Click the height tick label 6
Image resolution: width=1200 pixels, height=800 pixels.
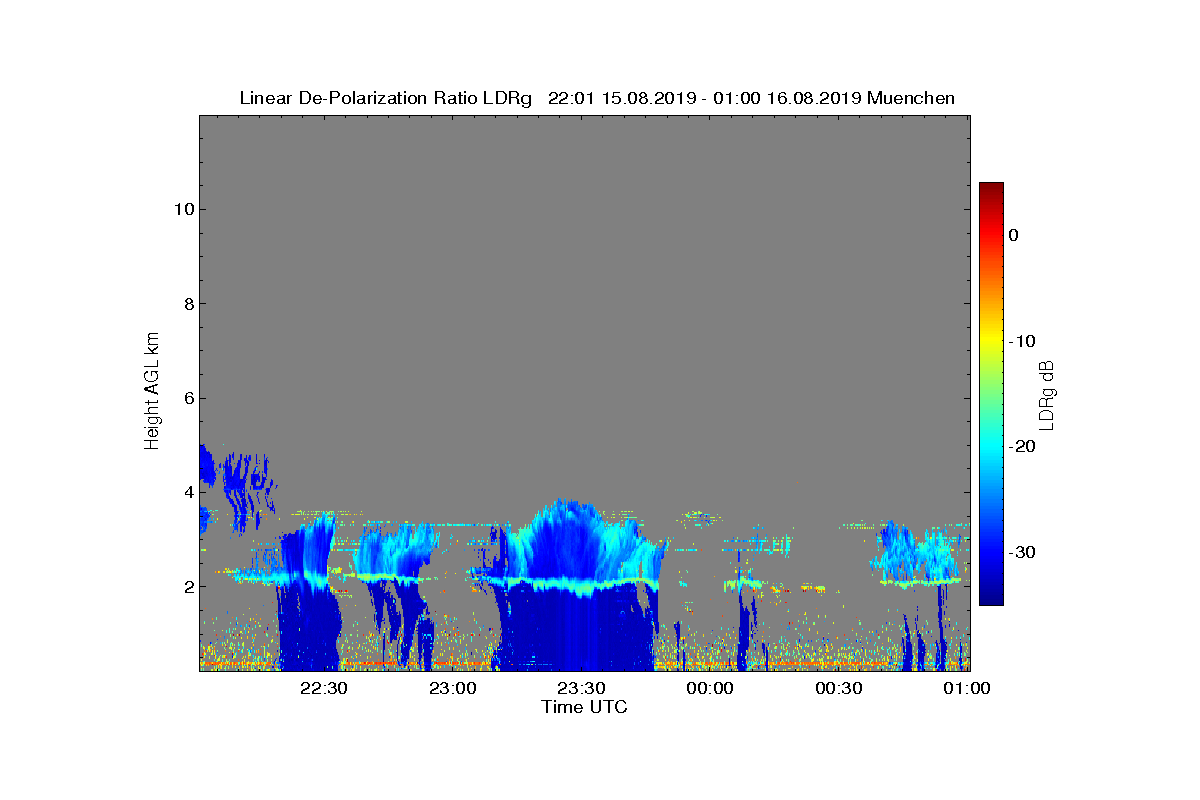[187, 398]
